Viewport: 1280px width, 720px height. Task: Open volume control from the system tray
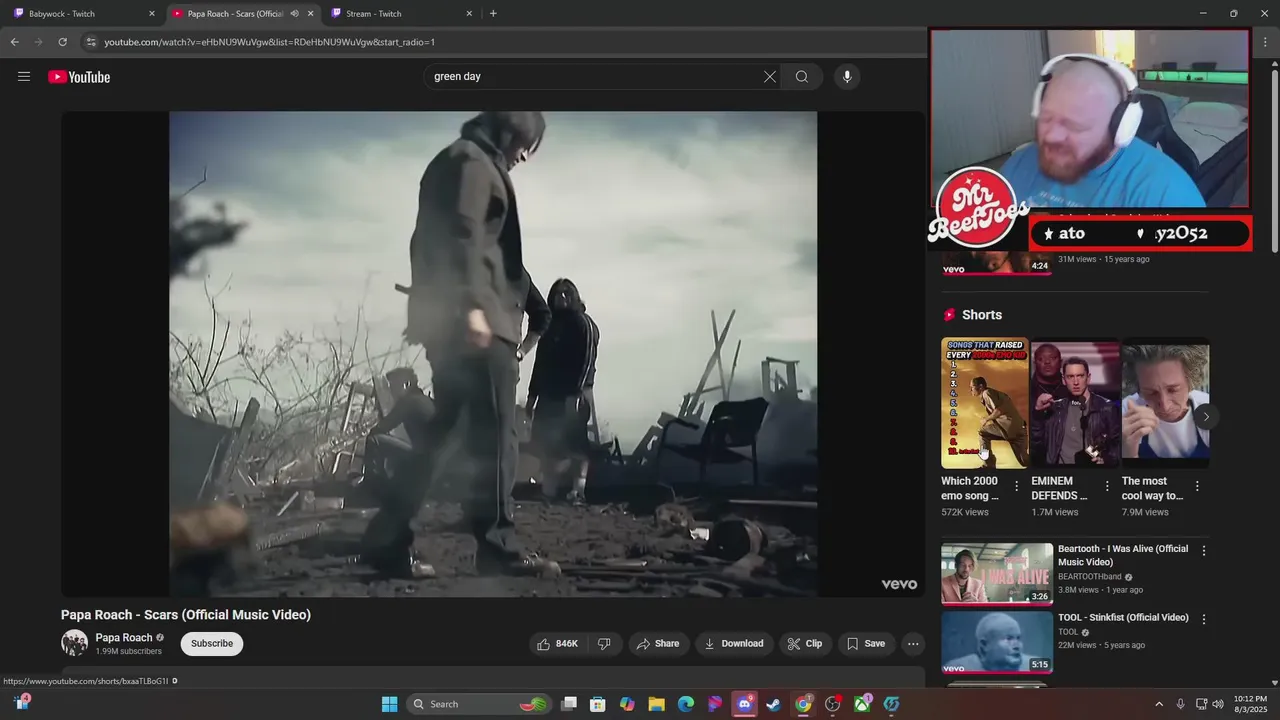[1217, 704]
